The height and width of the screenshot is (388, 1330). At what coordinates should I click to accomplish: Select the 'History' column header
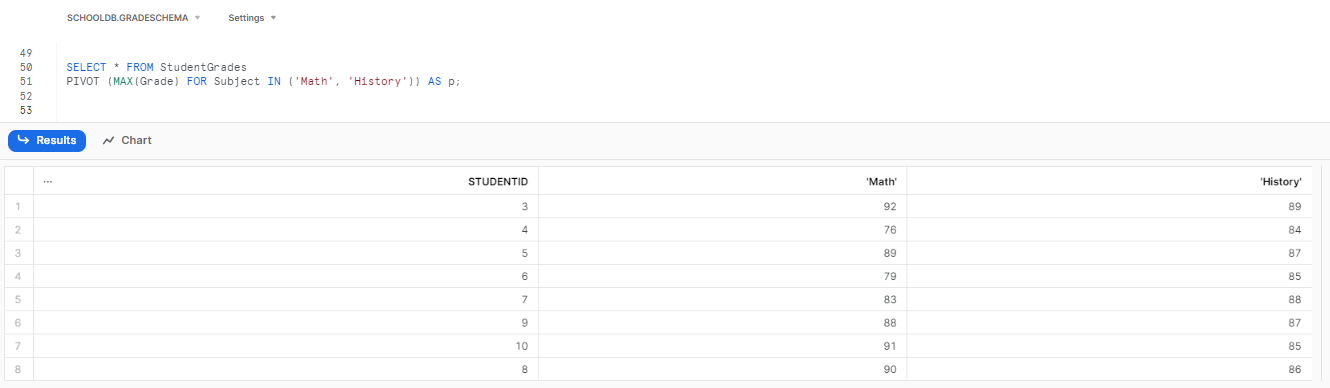pos(1281,182)
